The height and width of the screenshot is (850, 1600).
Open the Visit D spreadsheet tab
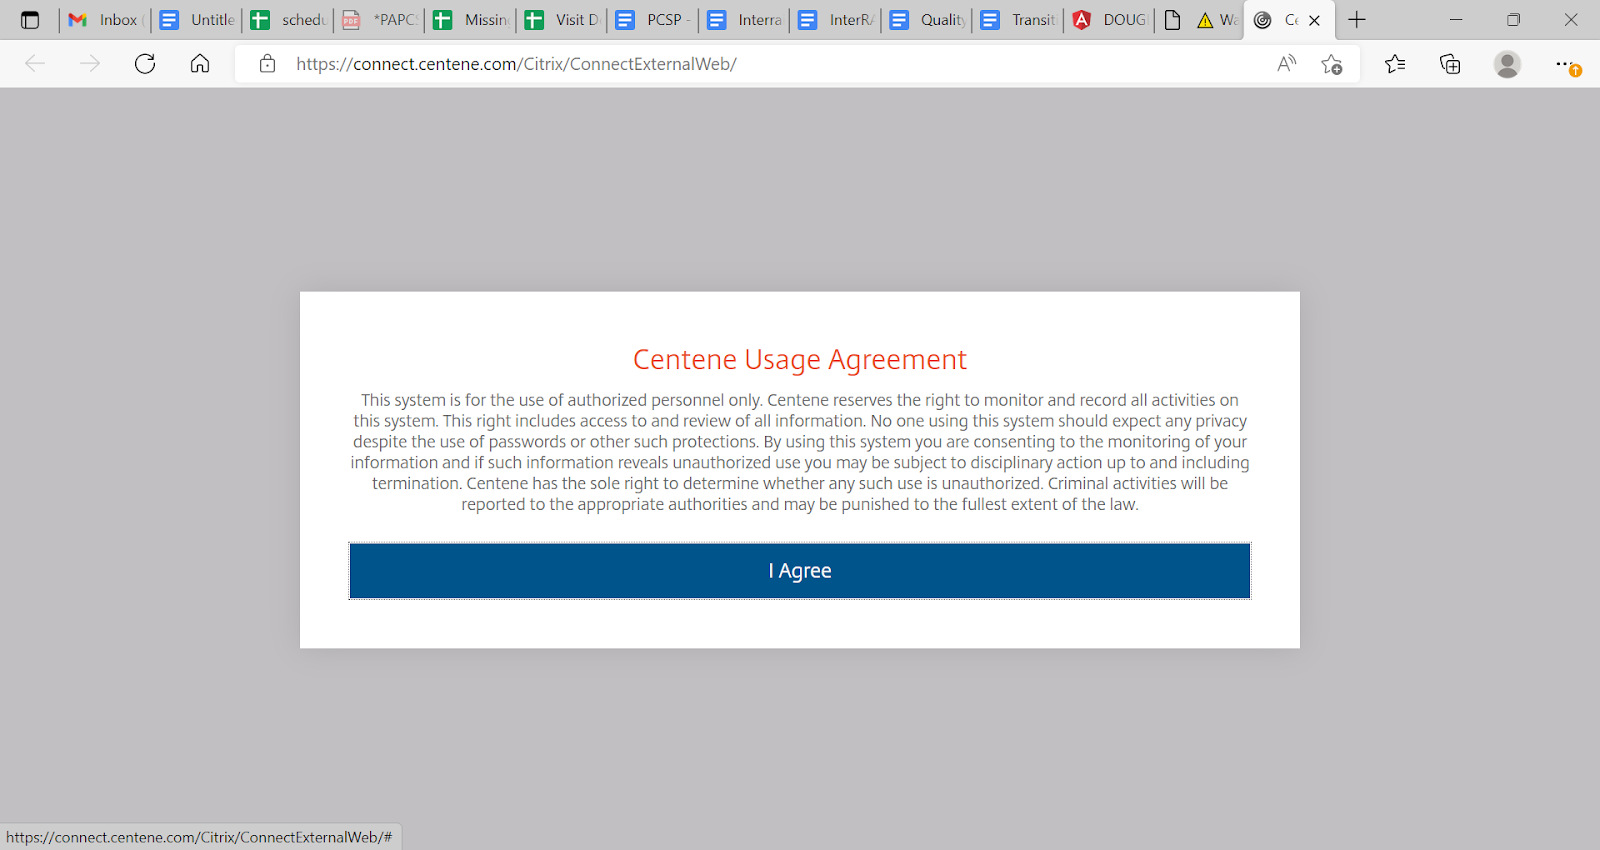click(x=562, y=20)
